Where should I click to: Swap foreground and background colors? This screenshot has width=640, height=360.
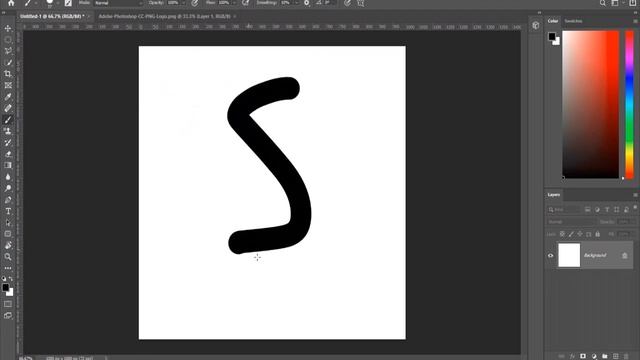11,279
